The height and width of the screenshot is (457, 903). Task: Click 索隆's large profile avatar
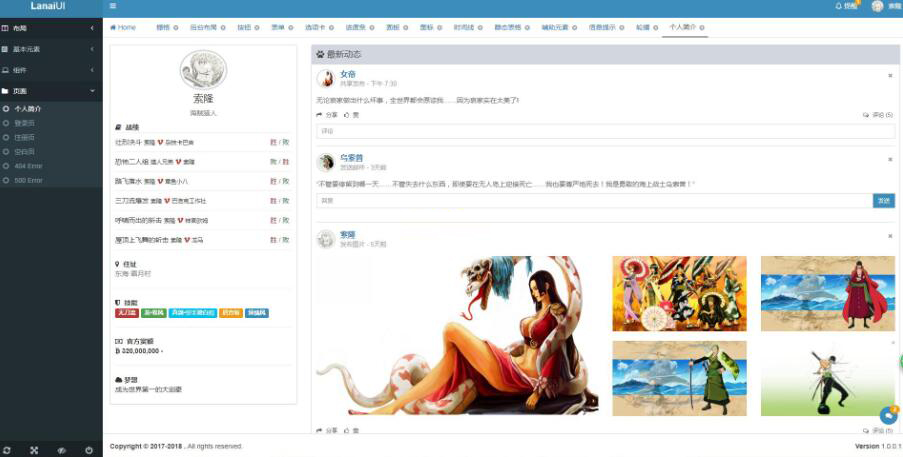[203, 70]
